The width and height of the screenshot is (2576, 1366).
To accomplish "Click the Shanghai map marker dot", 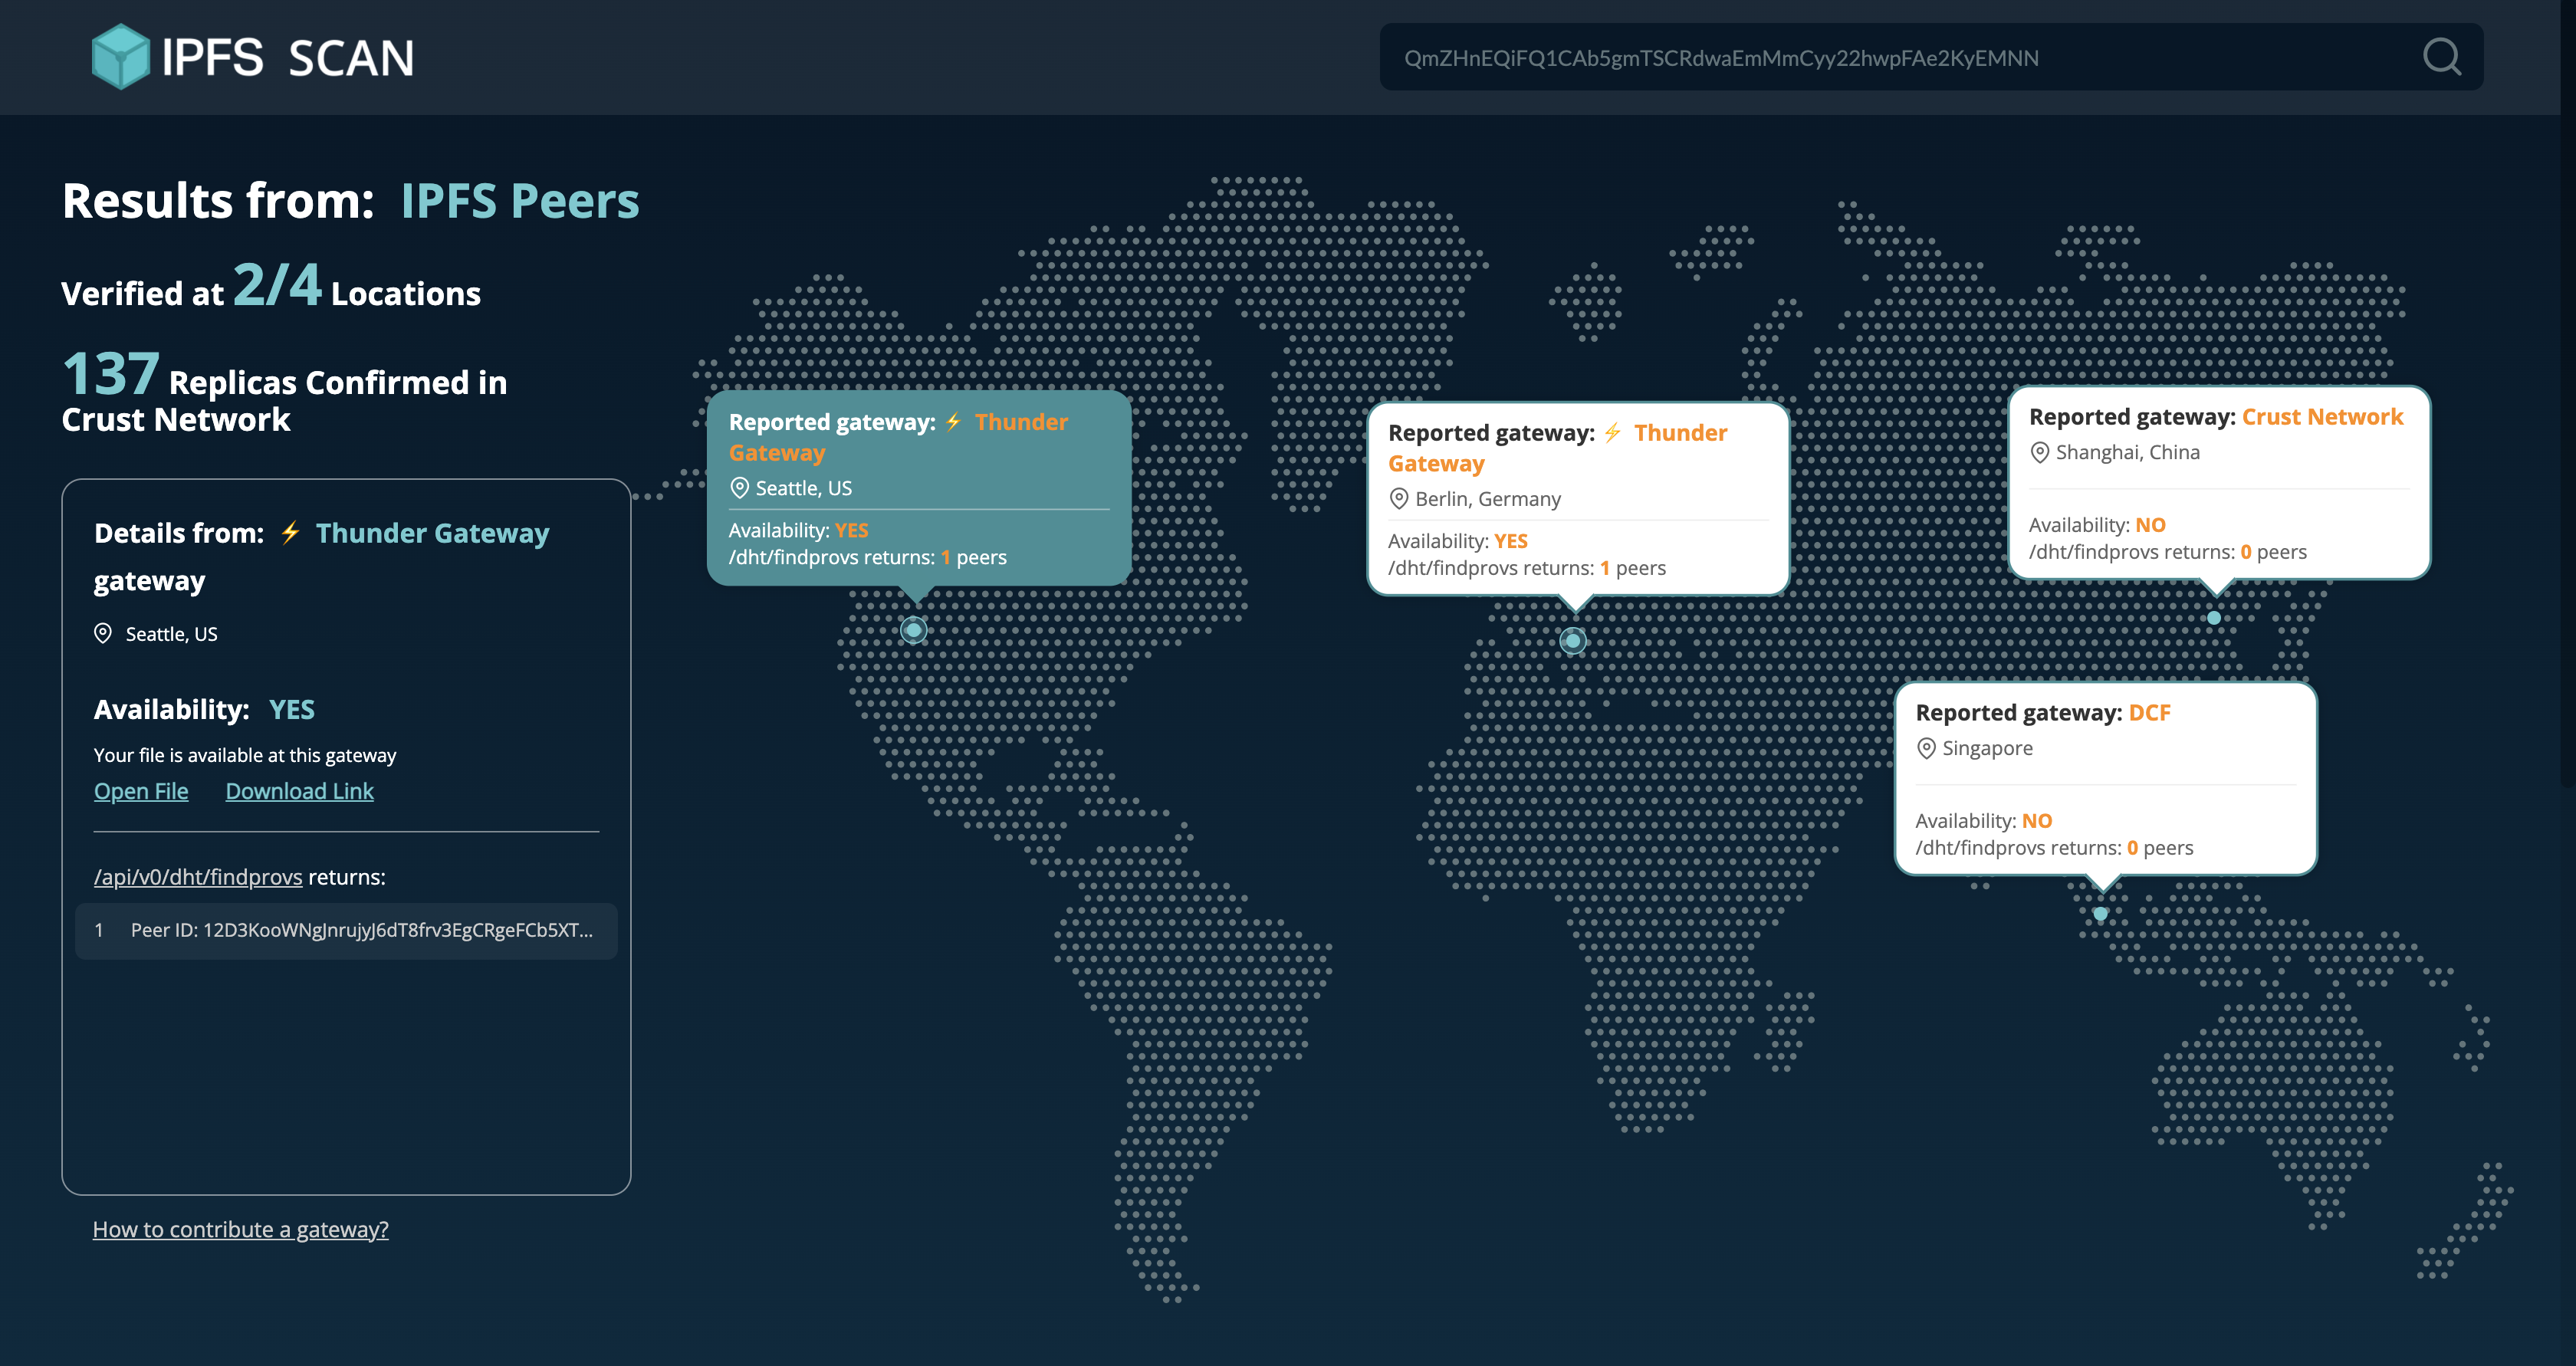I will tap(2214, 618).
